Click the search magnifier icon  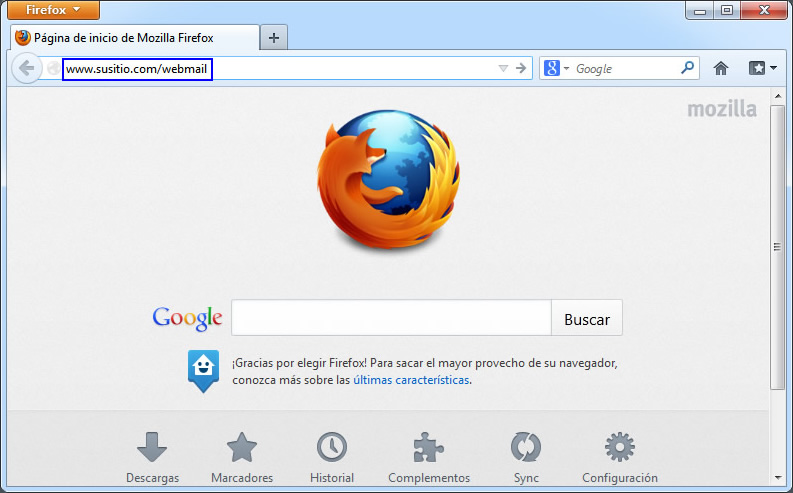tap(687, 69)
